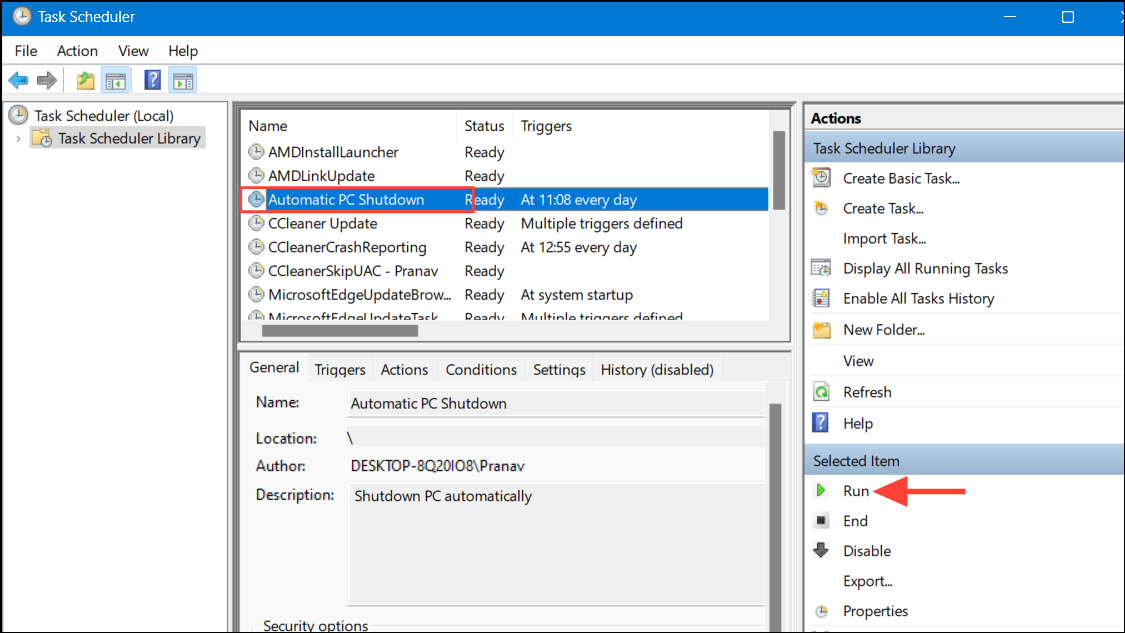Open Help via the question mark toolbar icon
The height and width of the screenshot is (633, 1125).
[x=151, y=79]
